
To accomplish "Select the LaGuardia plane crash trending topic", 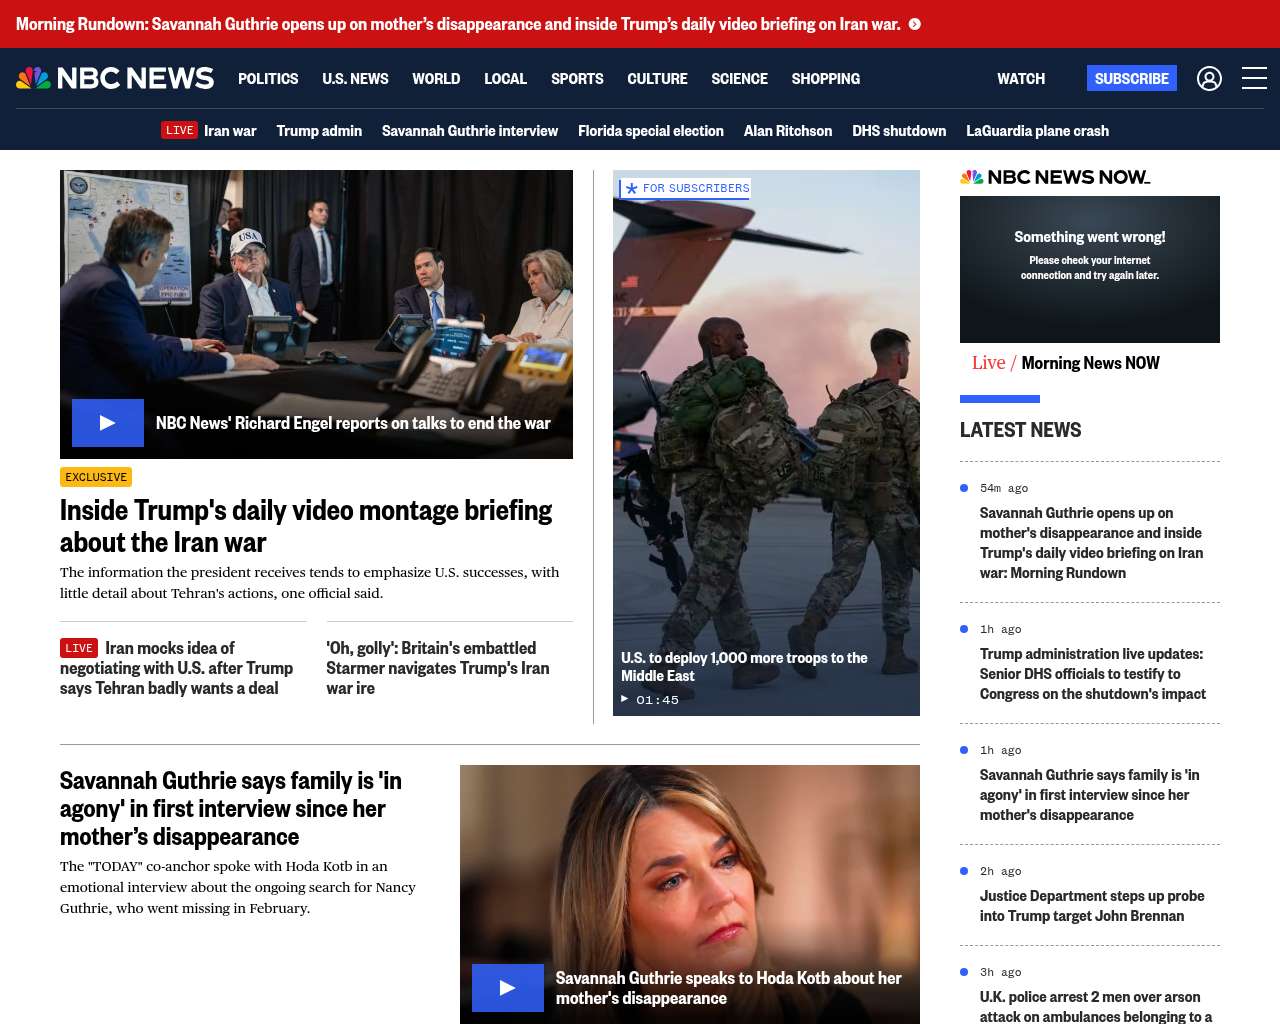I will point(1037,131).
